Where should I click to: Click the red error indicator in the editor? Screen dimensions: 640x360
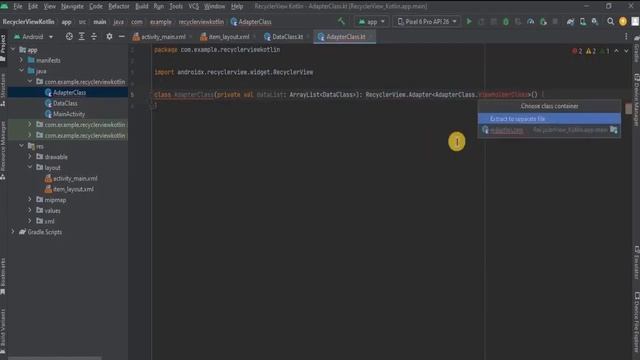click(577, 51)
